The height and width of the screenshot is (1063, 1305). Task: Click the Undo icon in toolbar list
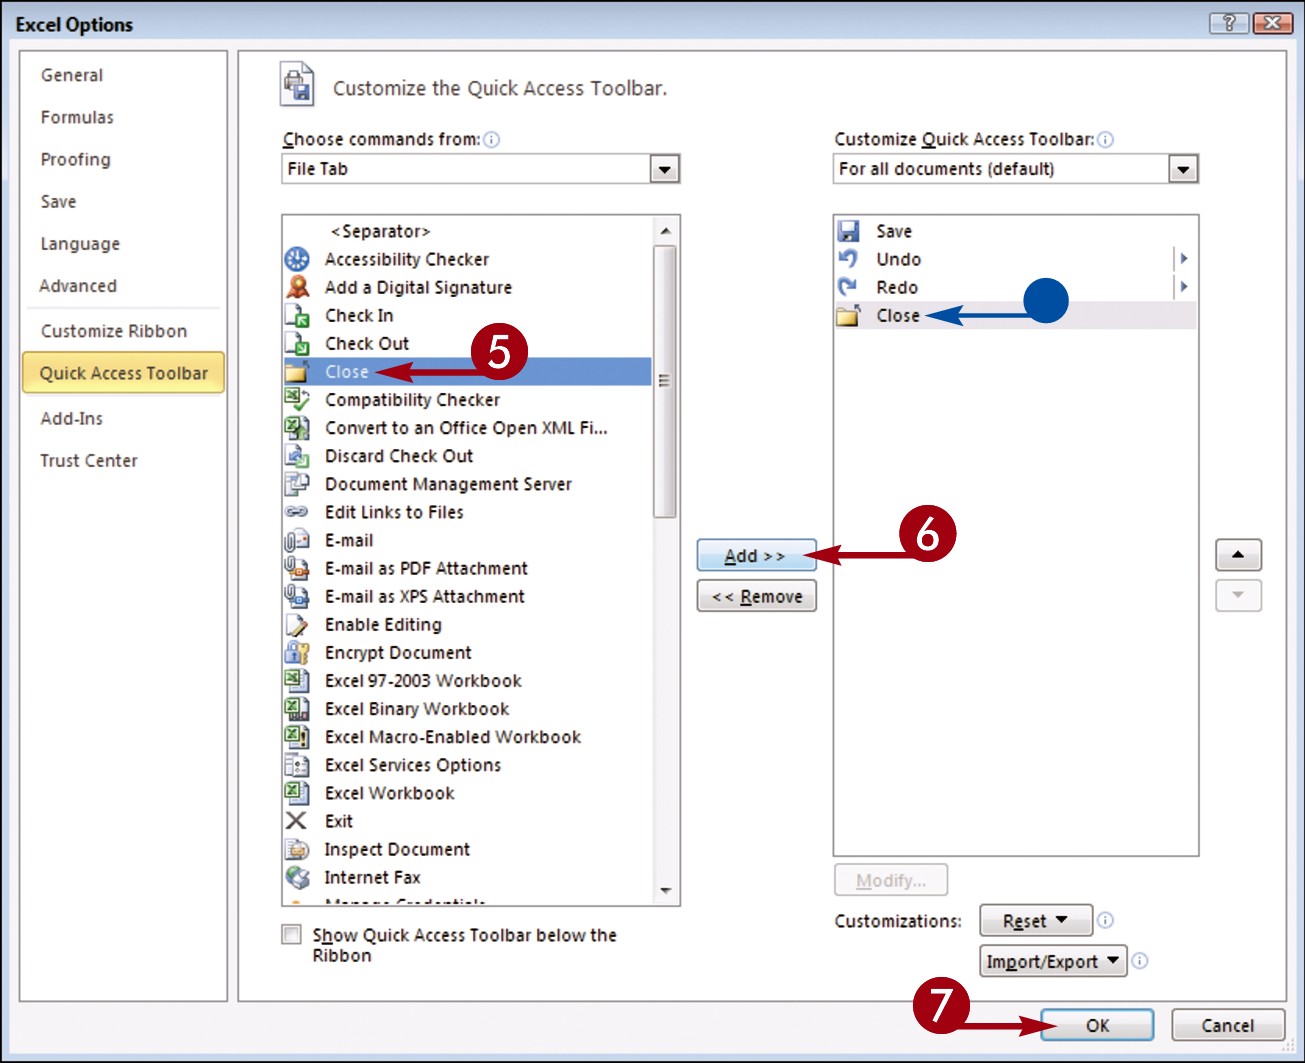(848, 258)
